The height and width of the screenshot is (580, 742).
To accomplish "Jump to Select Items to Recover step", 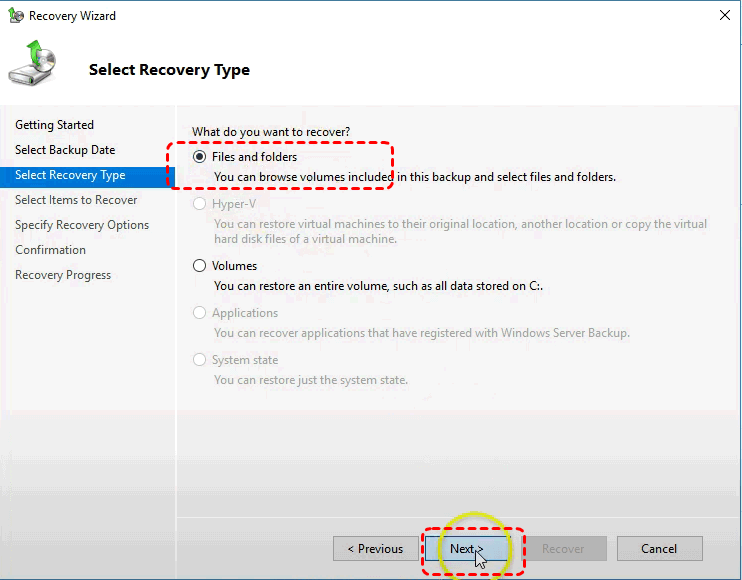I will pos(76,200).
